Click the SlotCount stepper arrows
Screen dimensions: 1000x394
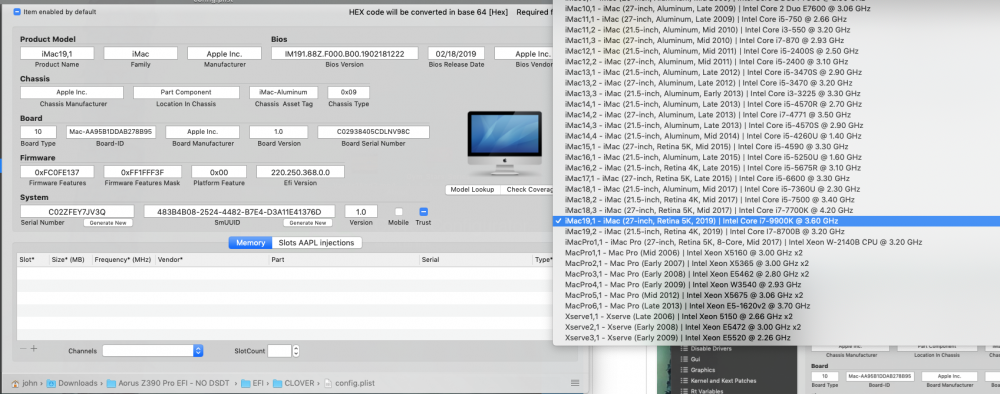pos(296,351)
